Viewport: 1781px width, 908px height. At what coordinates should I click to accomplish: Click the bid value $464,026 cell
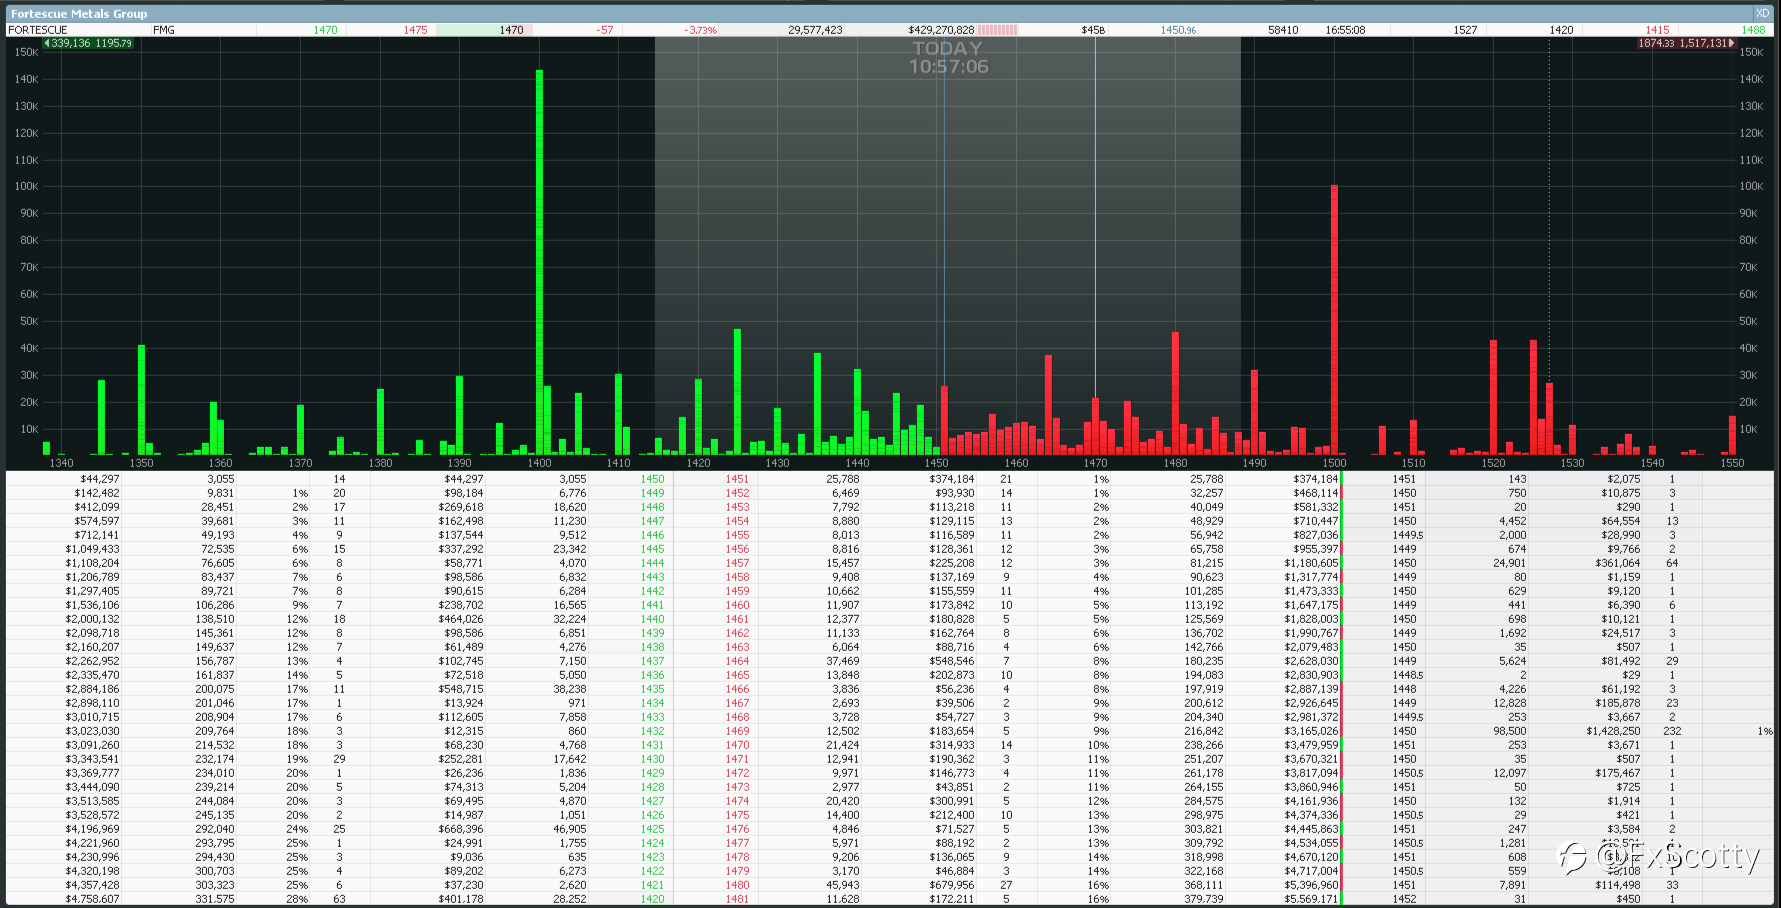pyautogui.click(x=460, y=619)
